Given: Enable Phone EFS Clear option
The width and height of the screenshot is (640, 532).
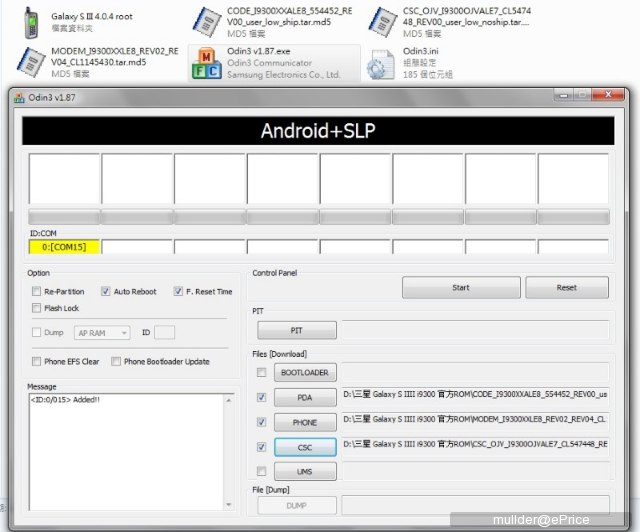Looking at the screenshot, I should click(x=36, y=361).
